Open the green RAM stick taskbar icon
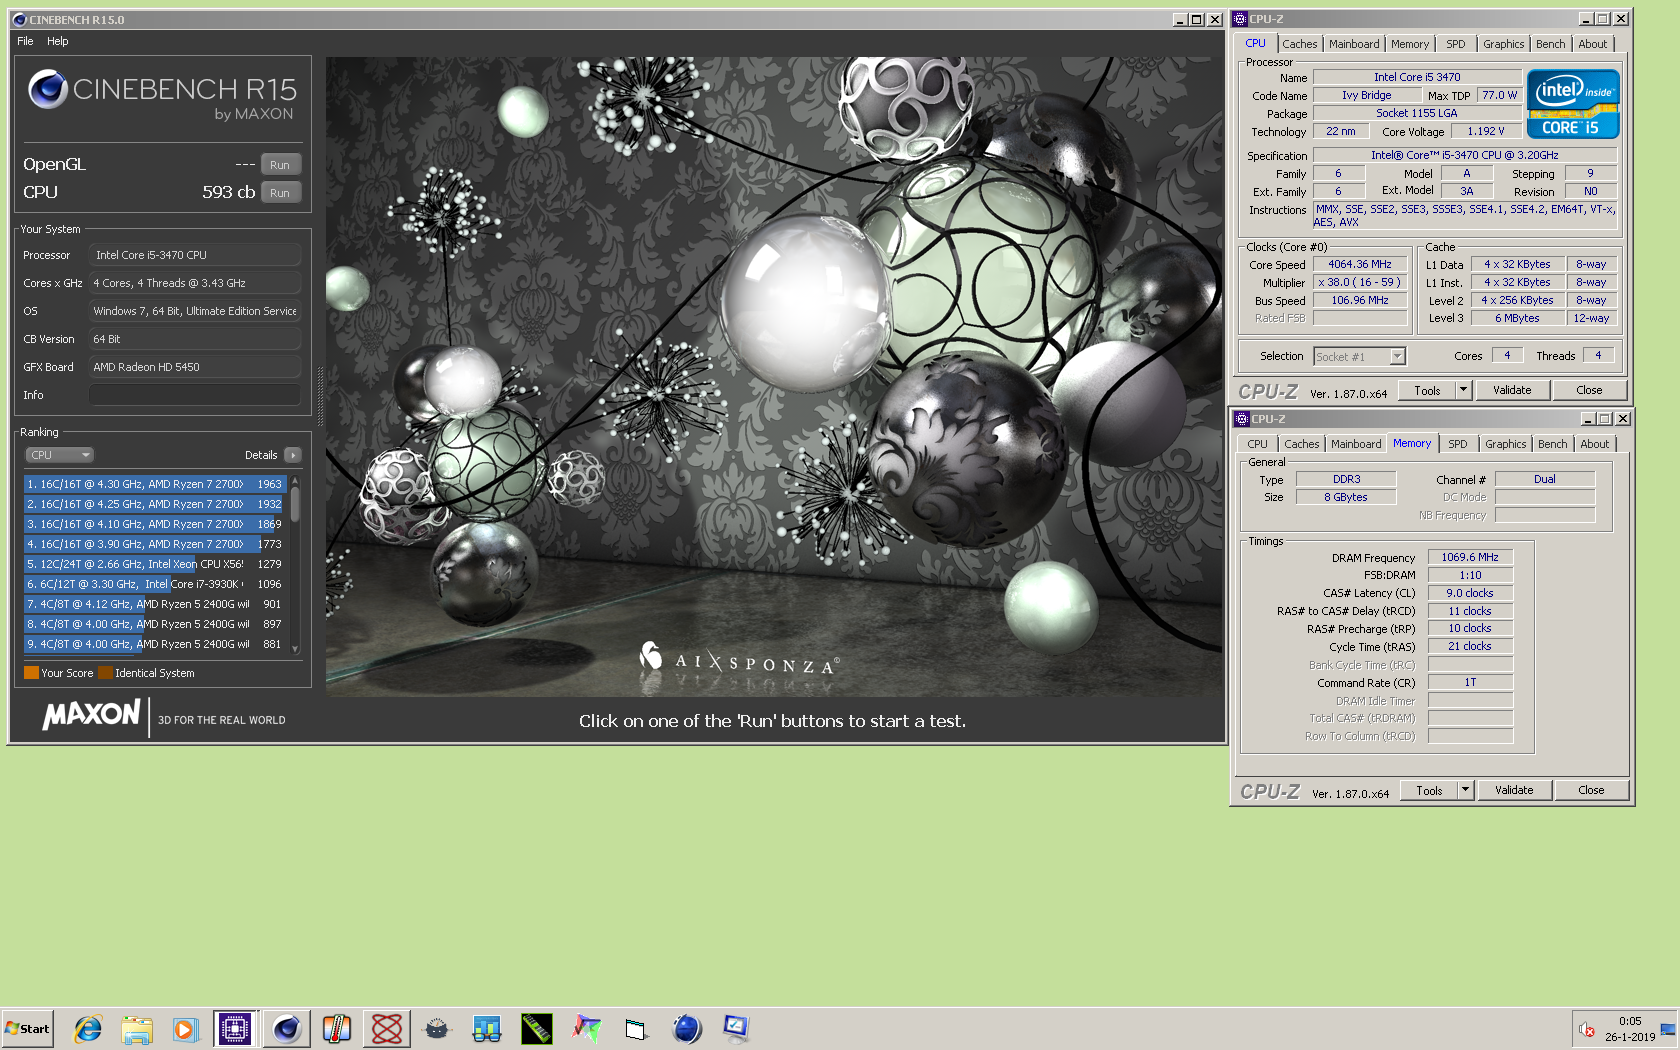This screenshot has height=1050, width=1680. click(537, 1029)
